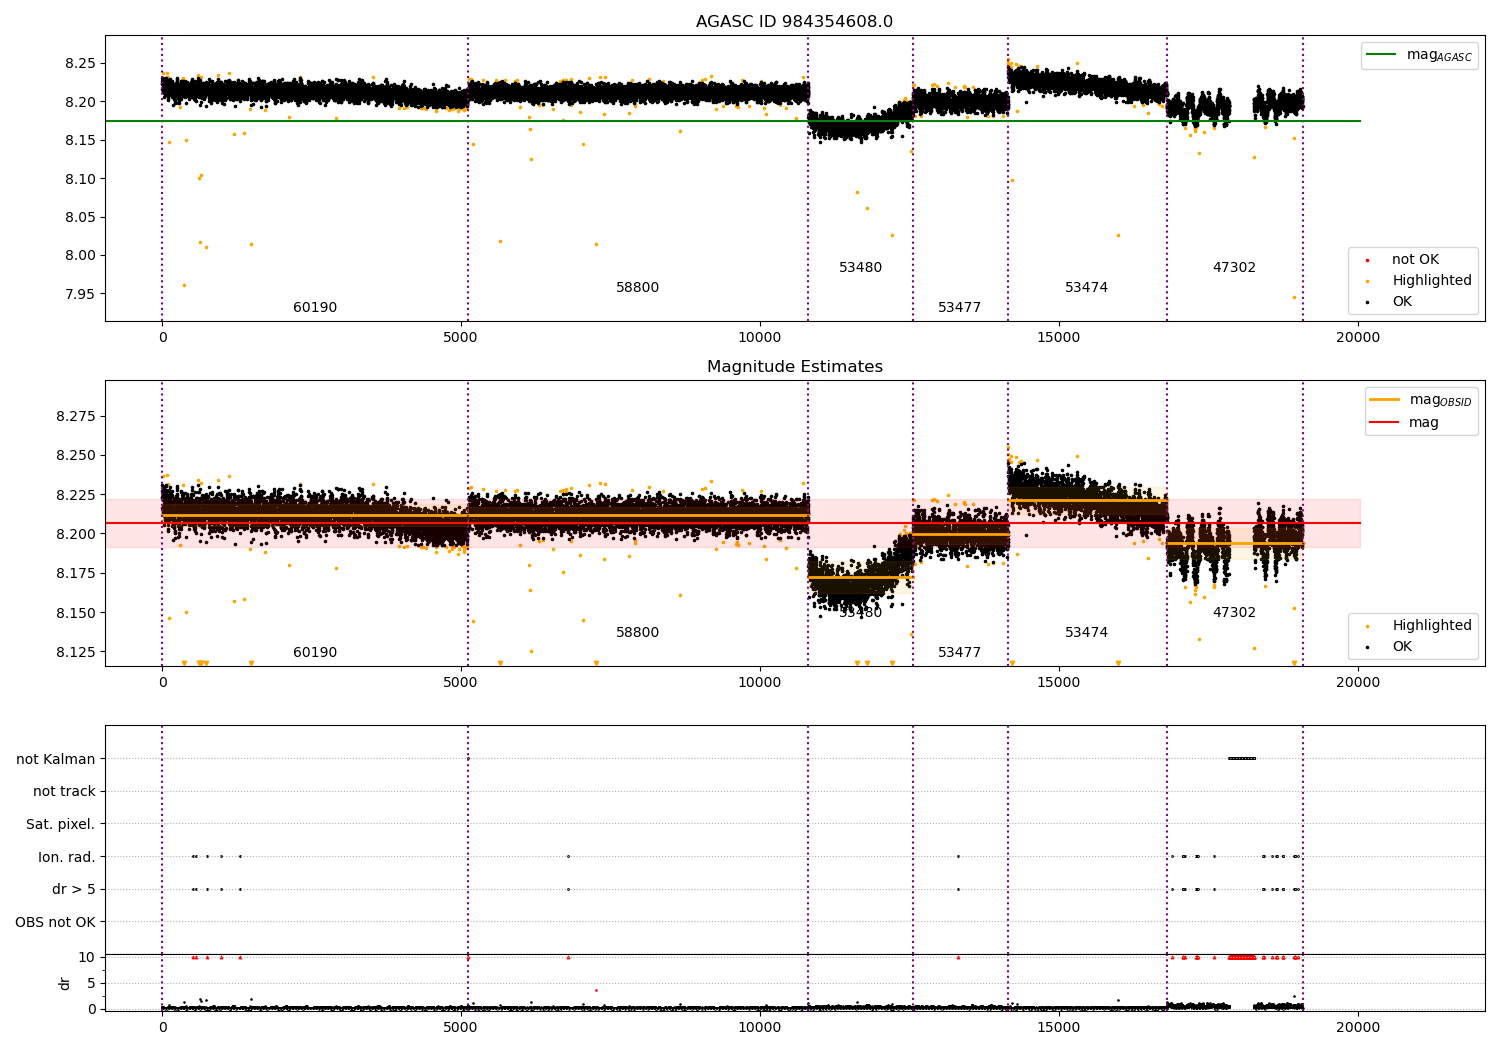1500x1050 pixels.
Task: Click the 10 tick on the dr axis
Action: [x=87, y=957]
